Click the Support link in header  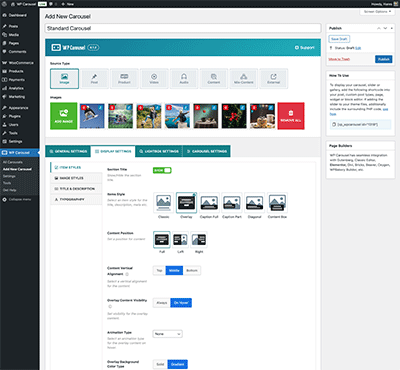[305, 48]
